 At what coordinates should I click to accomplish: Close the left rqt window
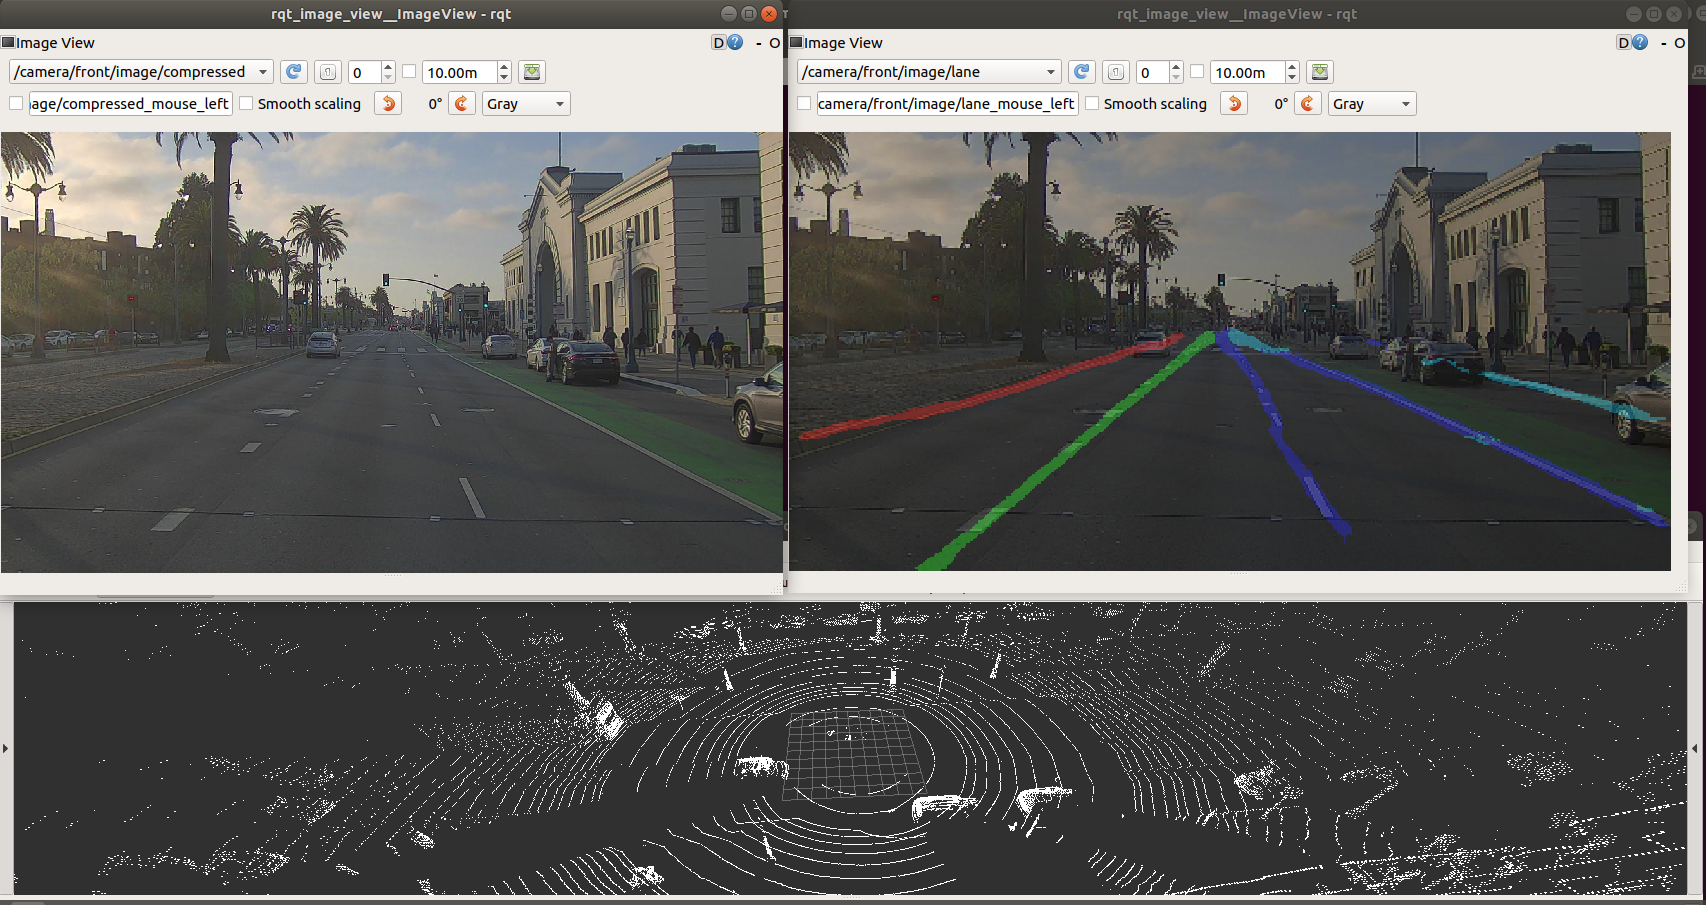point(769,14)
